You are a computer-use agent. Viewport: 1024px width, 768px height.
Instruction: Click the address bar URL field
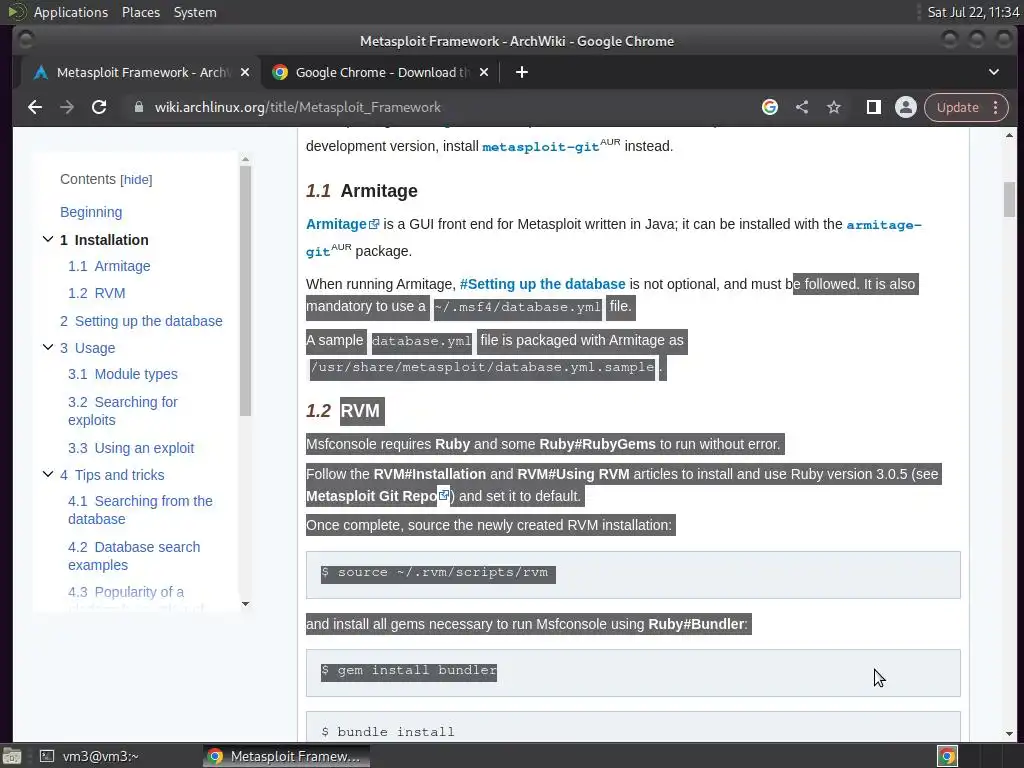click(438, 107)
